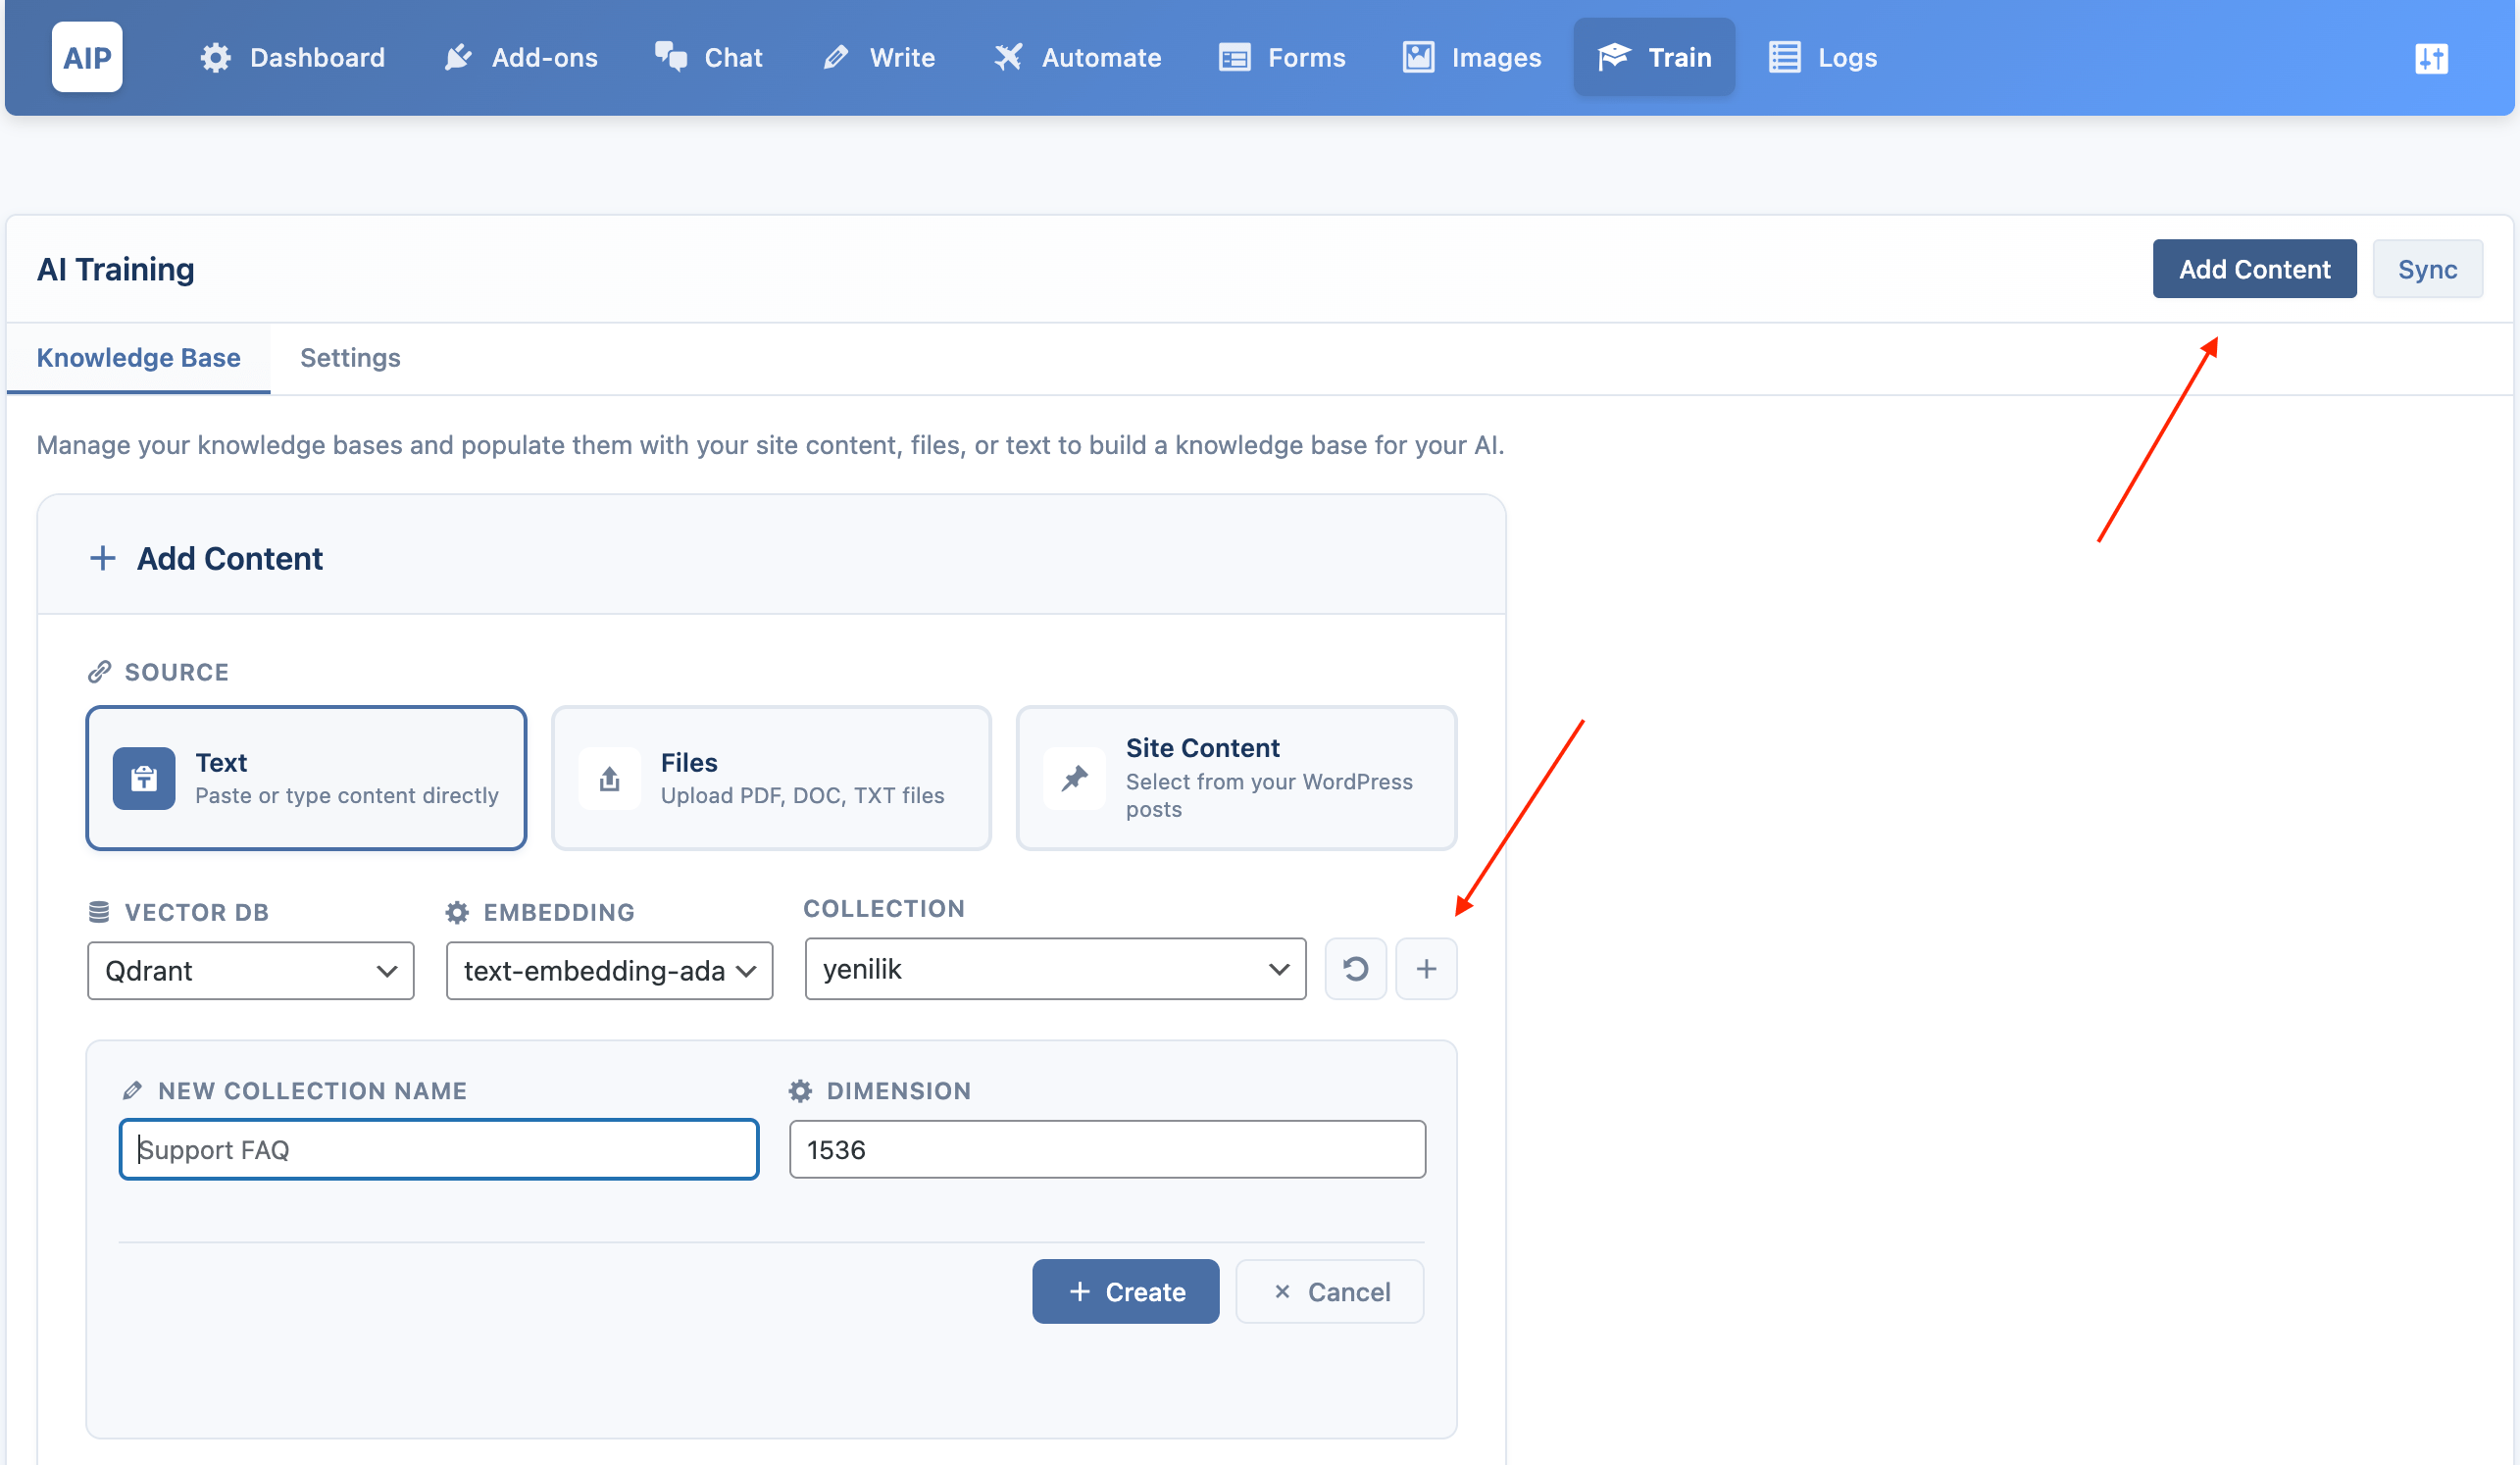The width and height of the screenshot is (2520, 1465).
Task: Click the COLLECTION label
Action: pos(884,908)
